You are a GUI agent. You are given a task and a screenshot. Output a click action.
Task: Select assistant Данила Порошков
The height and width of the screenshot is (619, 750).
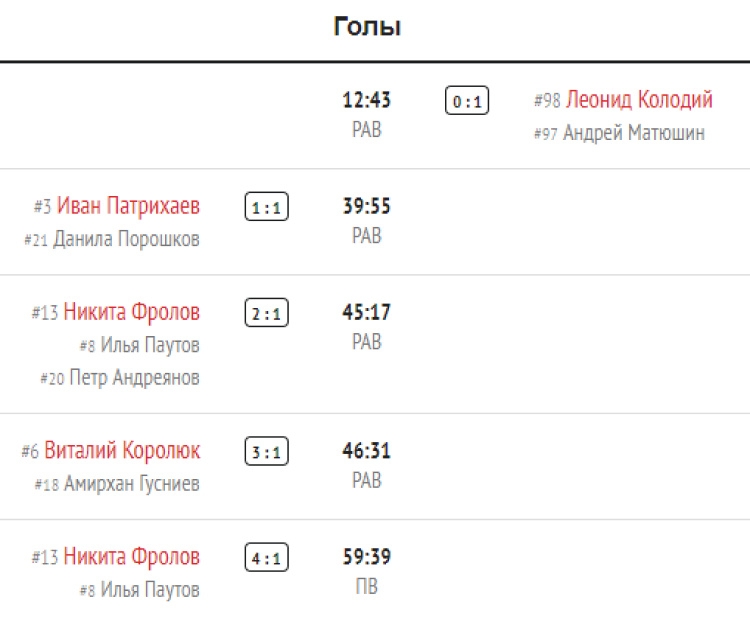click(x=126, y=239)
